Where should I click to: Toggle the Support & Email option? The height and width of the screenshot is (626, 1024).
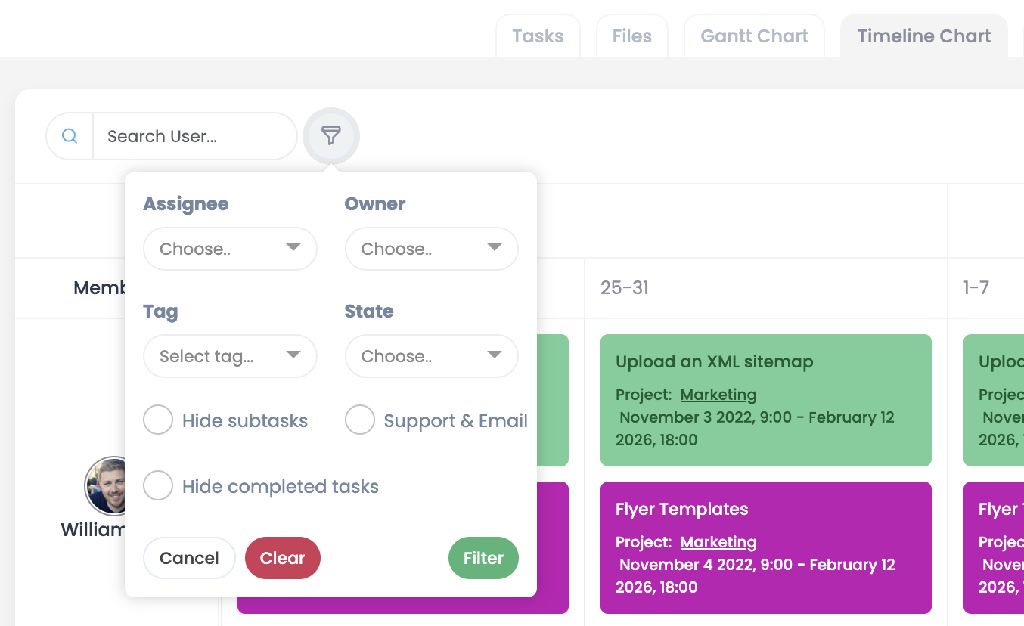(x=360, y=421)
